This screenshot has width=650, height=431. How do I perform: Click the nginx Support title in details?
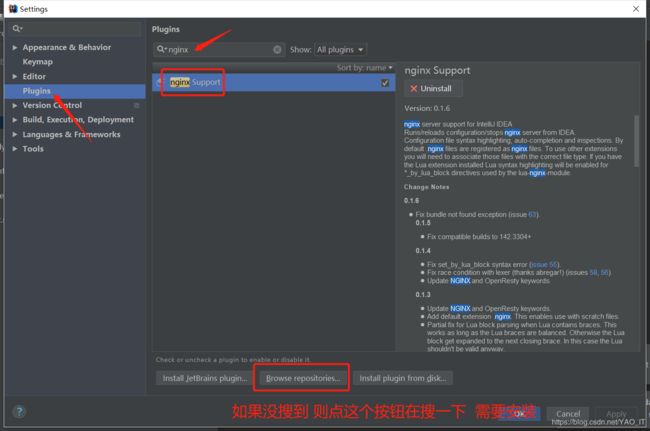click(437, 70)
